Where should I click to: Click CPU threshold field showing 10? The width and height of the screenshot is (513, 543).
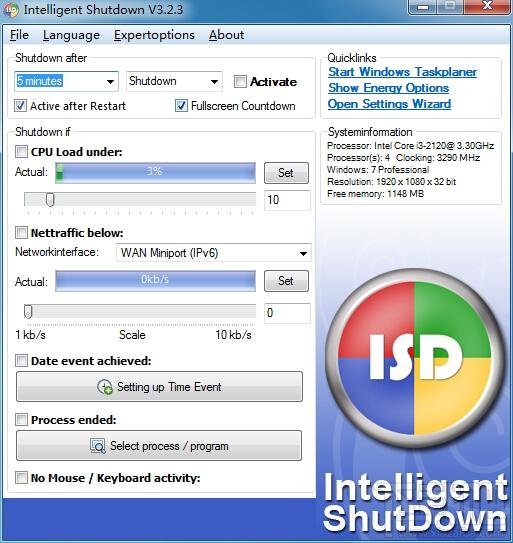click(287, 200)
